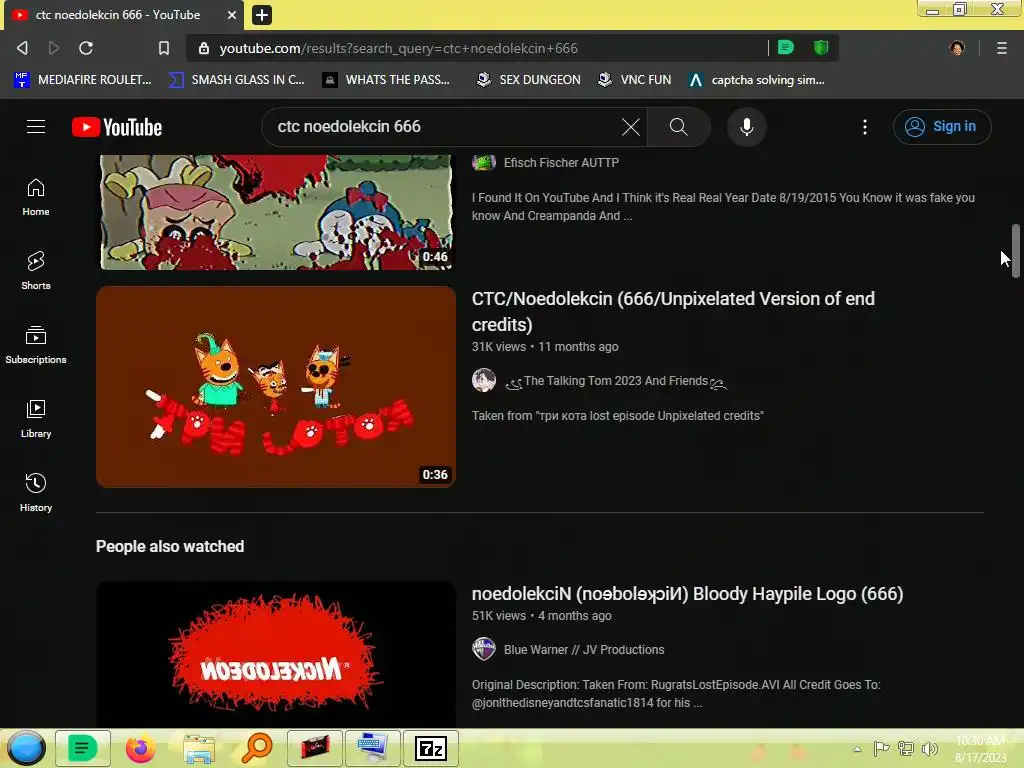1024x768 pixels.
Task: Go to Home in sidebar
Action: coord(36,197)
